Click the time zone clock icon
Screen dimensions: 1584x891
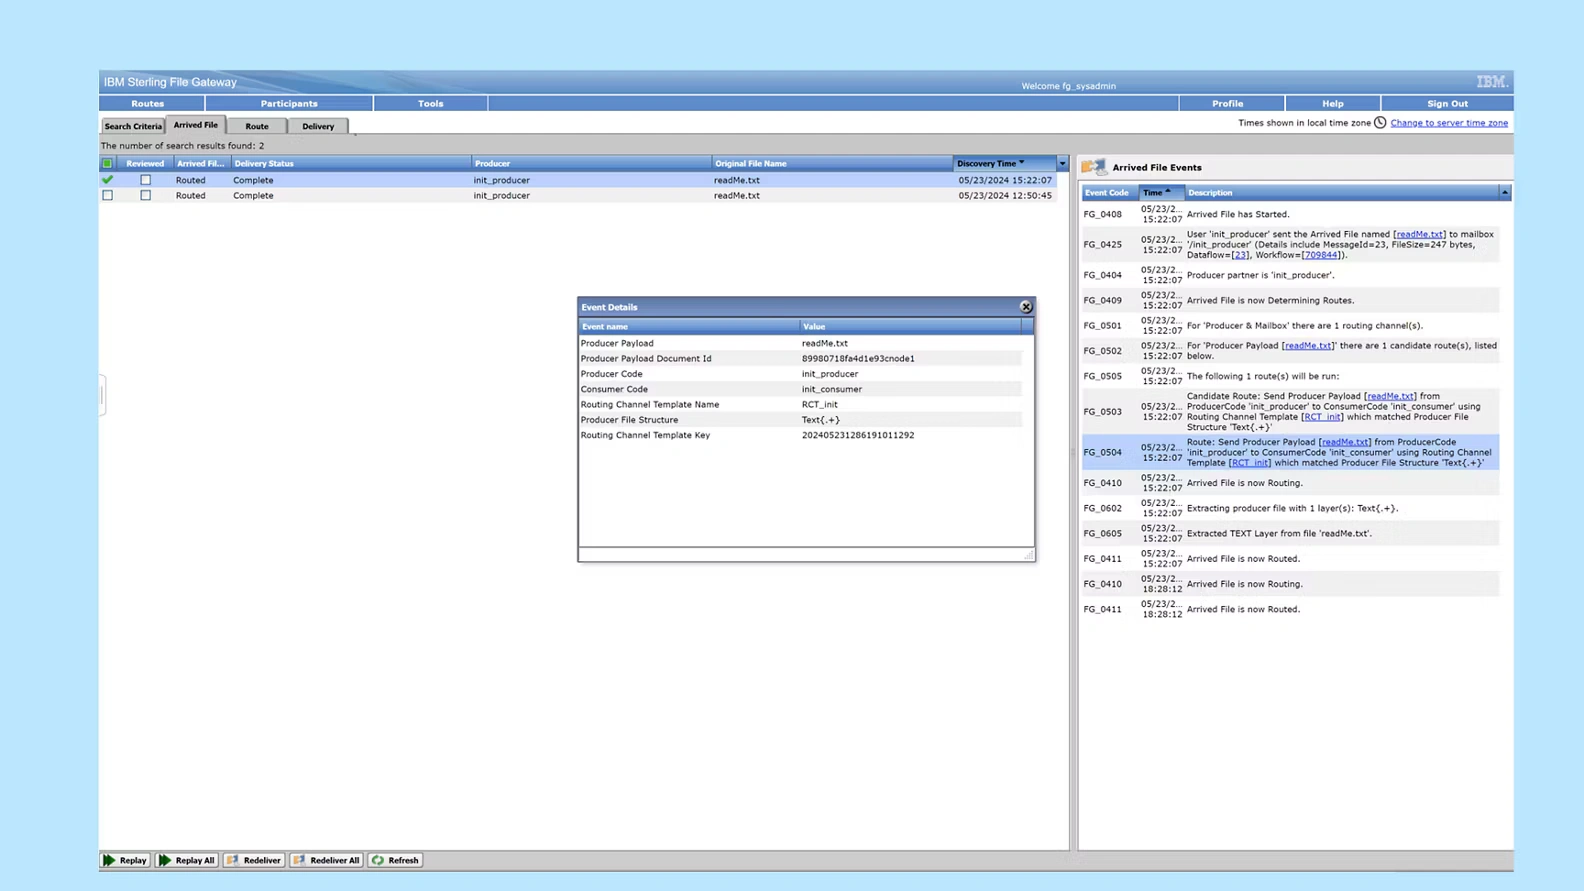pyautogui.click(x=1380, y=123)
